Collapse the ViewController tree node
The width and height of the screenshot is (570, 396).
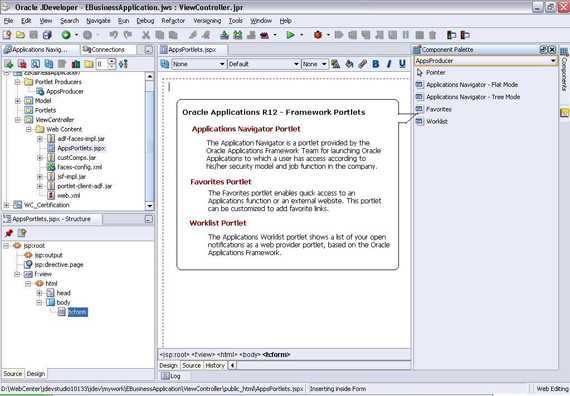17,120
